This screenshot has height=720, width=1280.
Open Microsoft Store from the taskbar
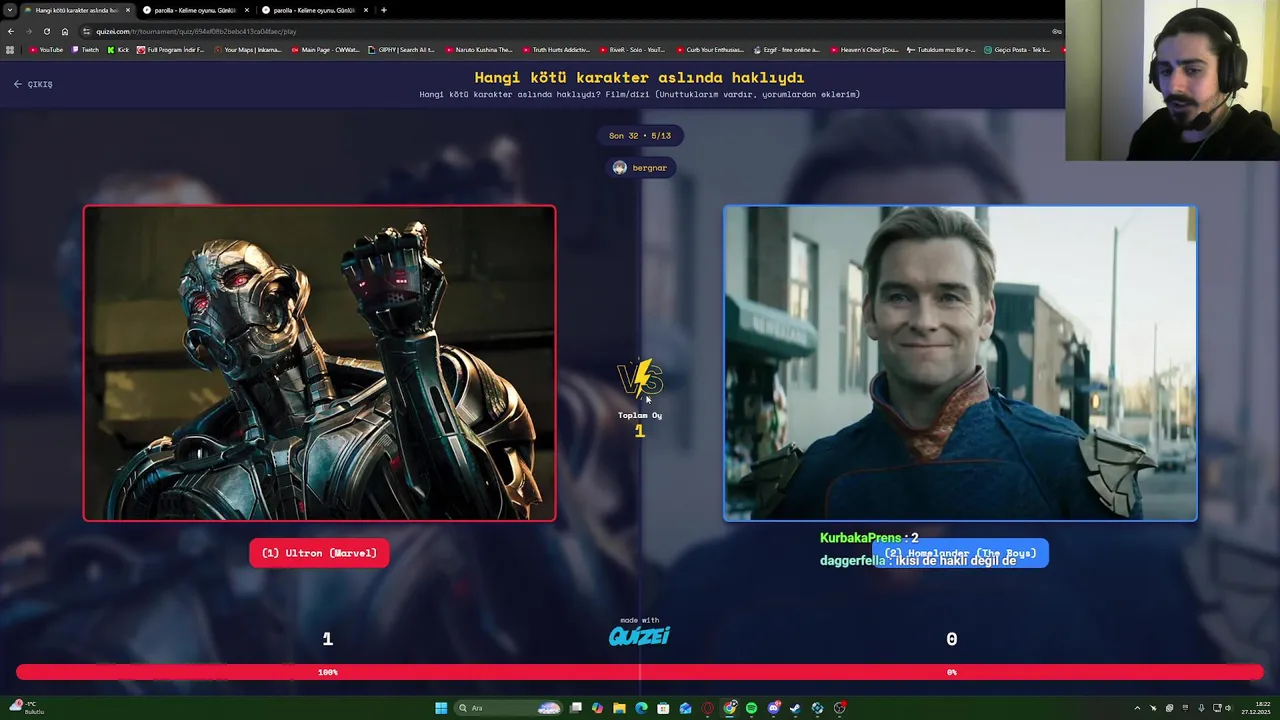click(663, 708)
